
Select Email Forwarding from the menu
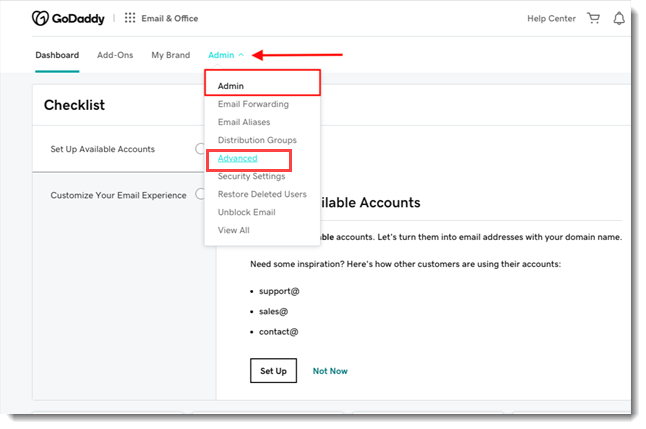click(x=253, y=104)
